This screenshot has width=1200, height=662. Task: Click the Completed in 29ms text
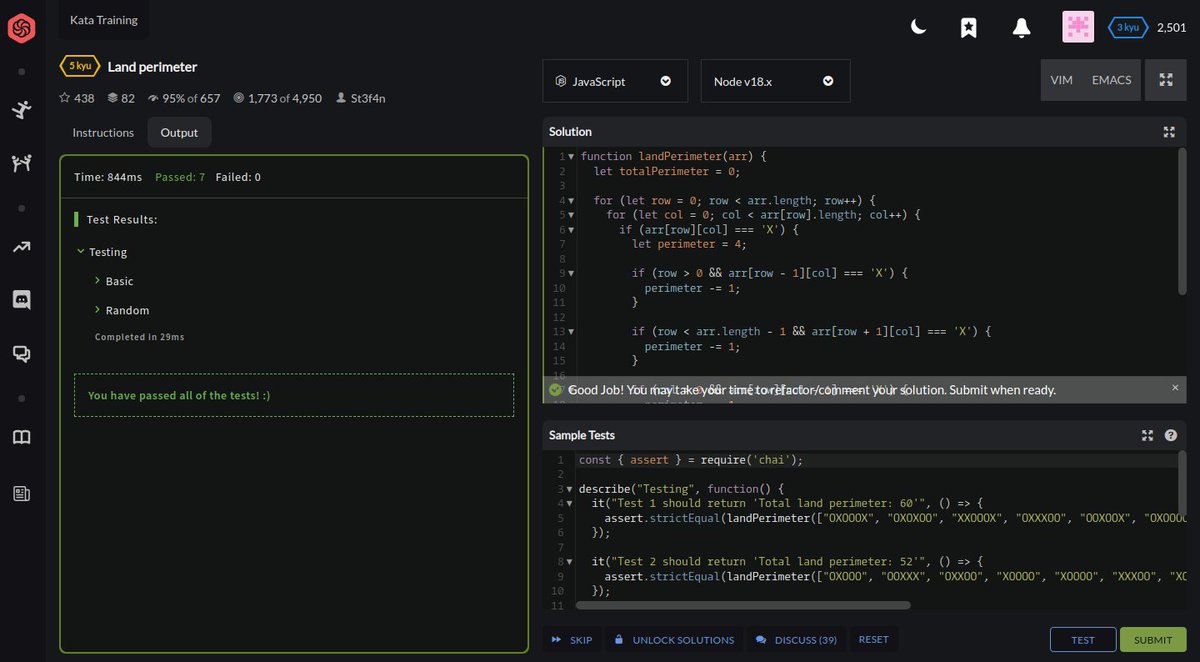(x=139, y=337)
